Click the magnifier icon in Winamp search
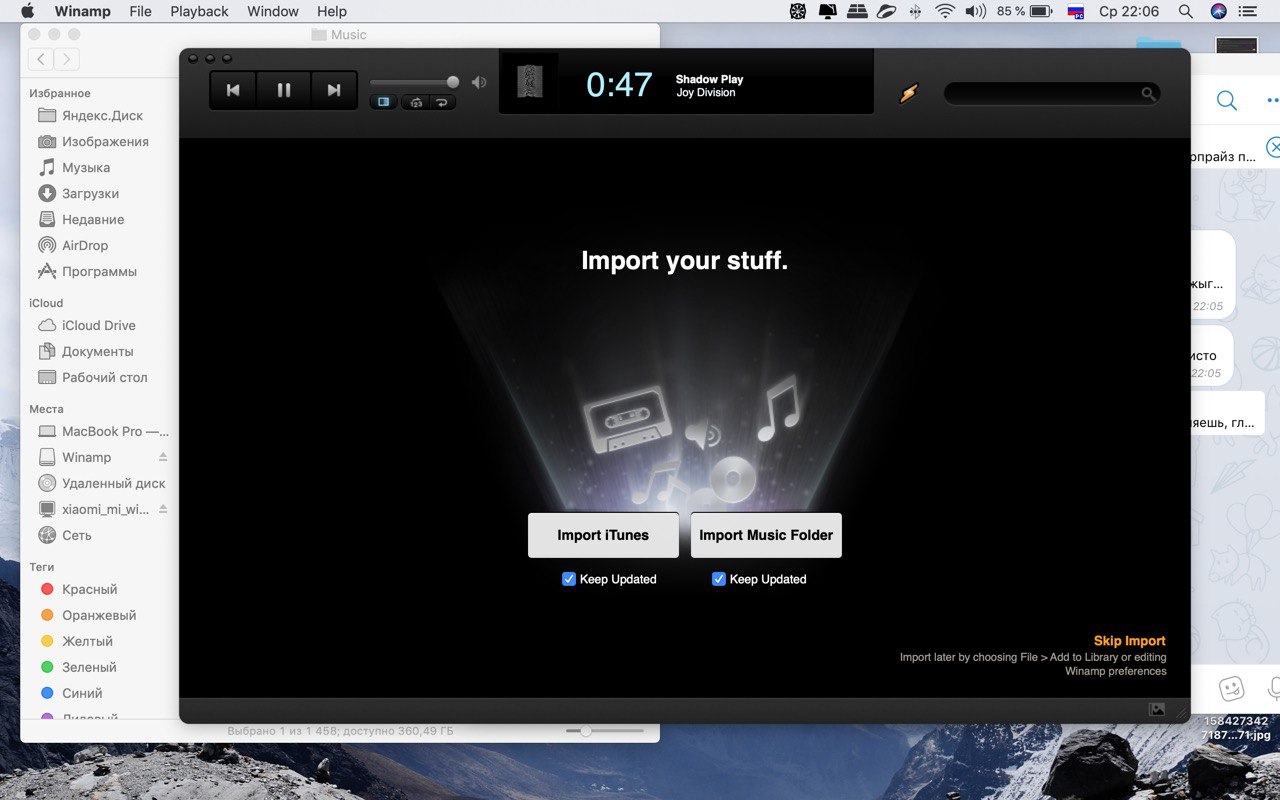 point(1148,94)
